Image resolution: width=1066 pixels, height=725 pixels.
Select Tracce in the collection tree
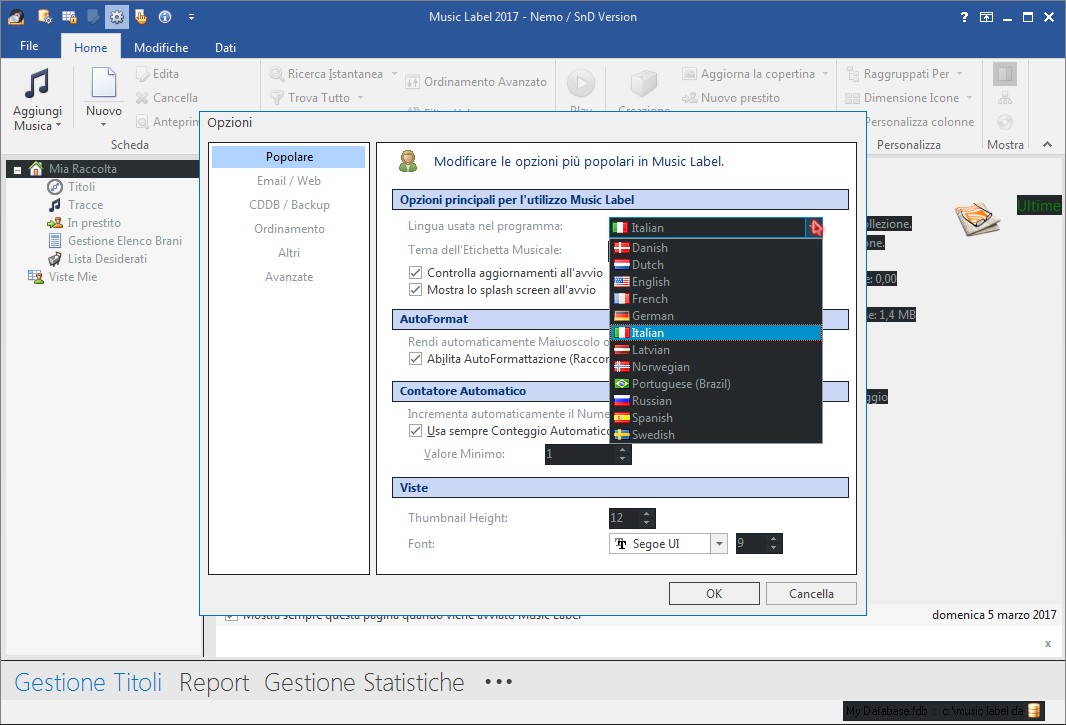85,205
